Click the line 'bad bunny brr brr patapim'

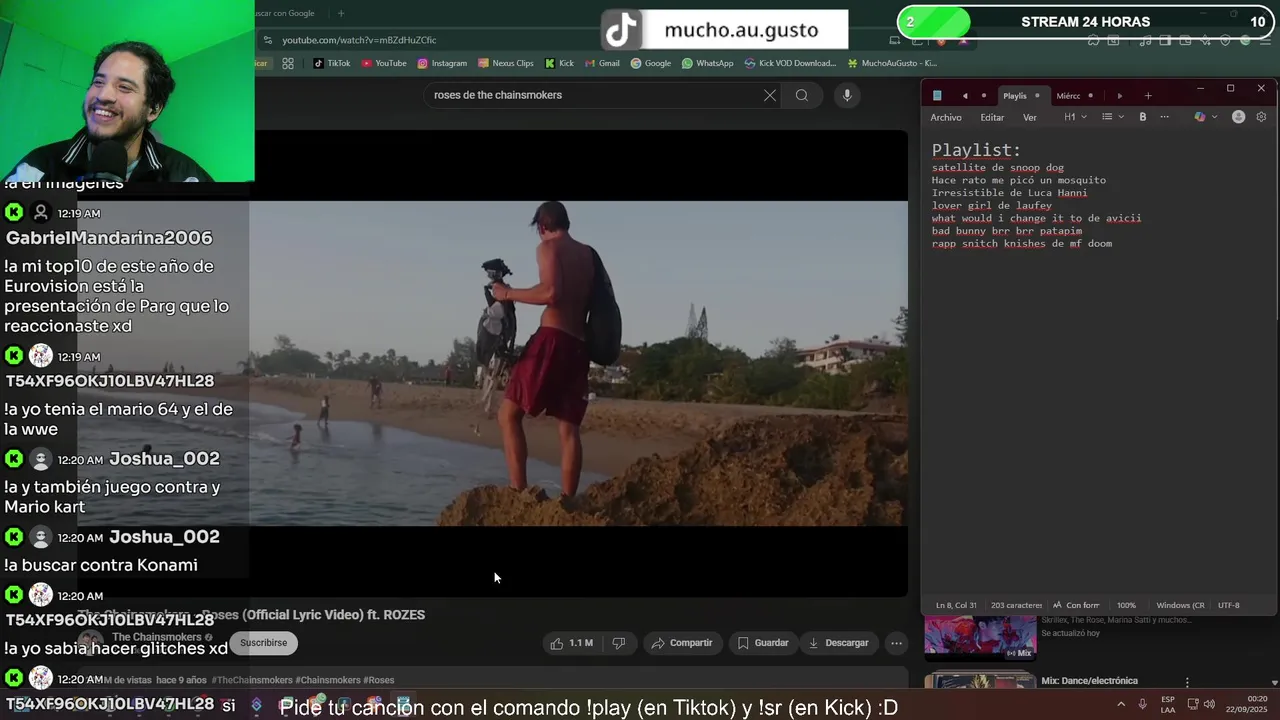pos(1007,231)
